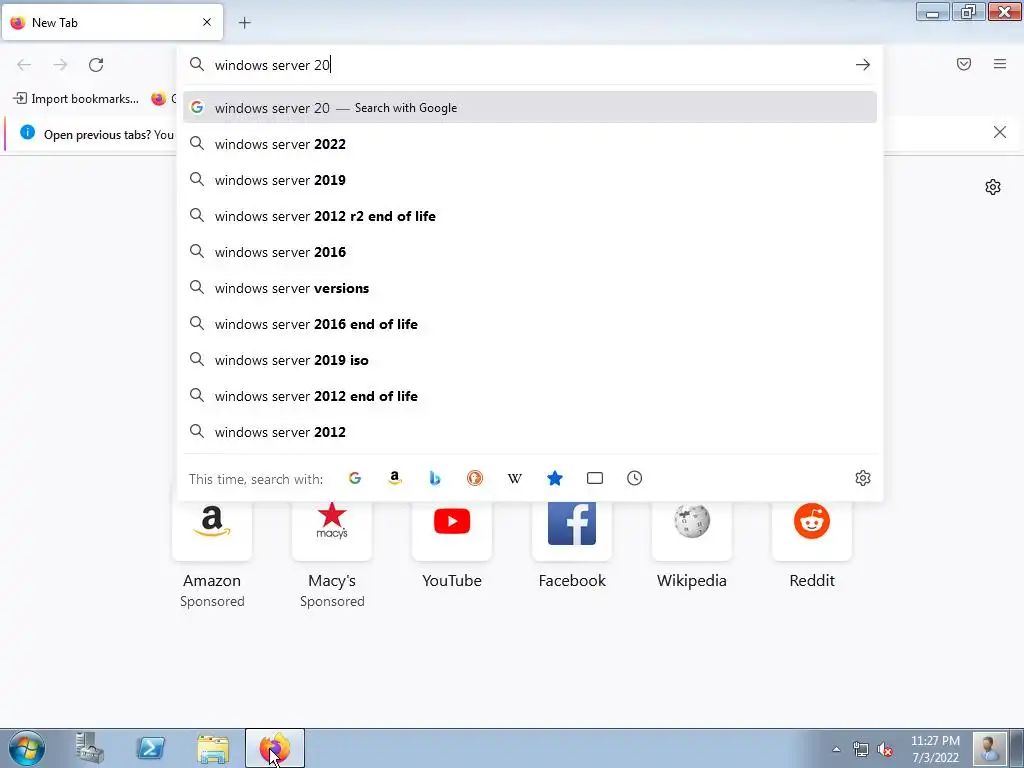Search this time with DuckDuckGo icon
The image size is (1024, 768).
tap(475, 478)
